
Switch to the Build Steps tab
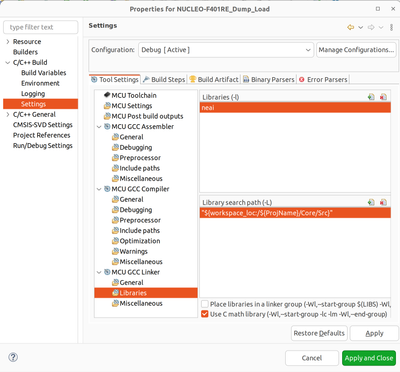pyautogui.click(x=164, y=80)
